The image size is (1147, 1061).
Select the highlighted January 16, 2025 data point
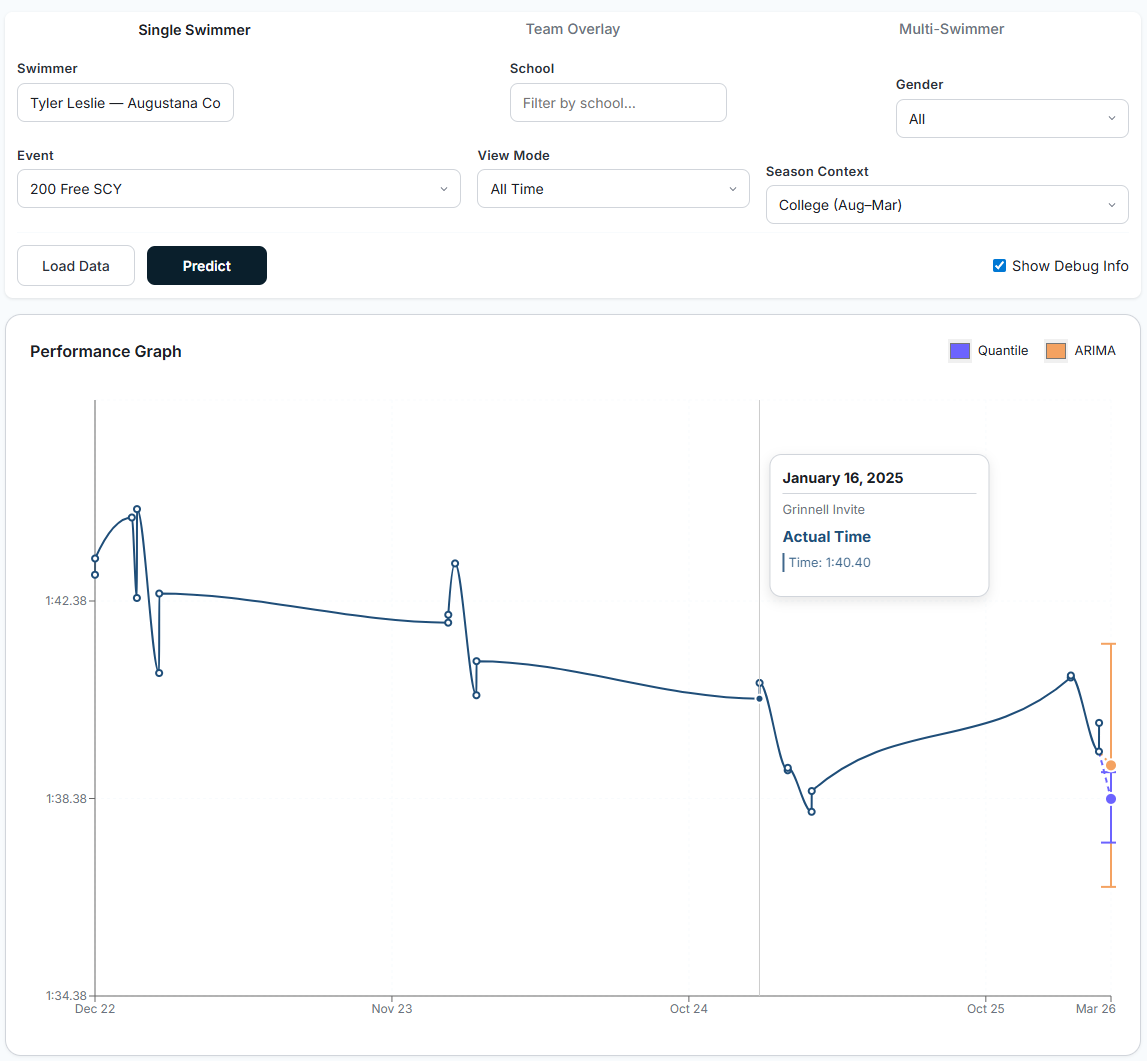759,698
